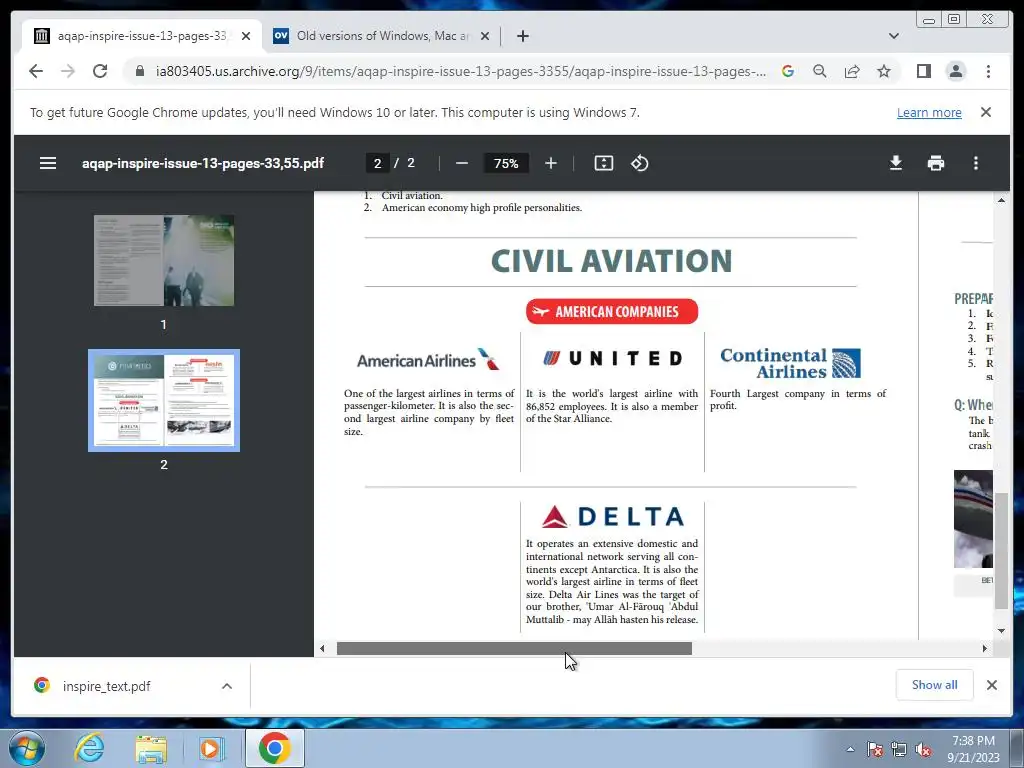This screenshot has height=768, width=1024.
Task: Select page 1 thumbnail
Action: point(164,260)
